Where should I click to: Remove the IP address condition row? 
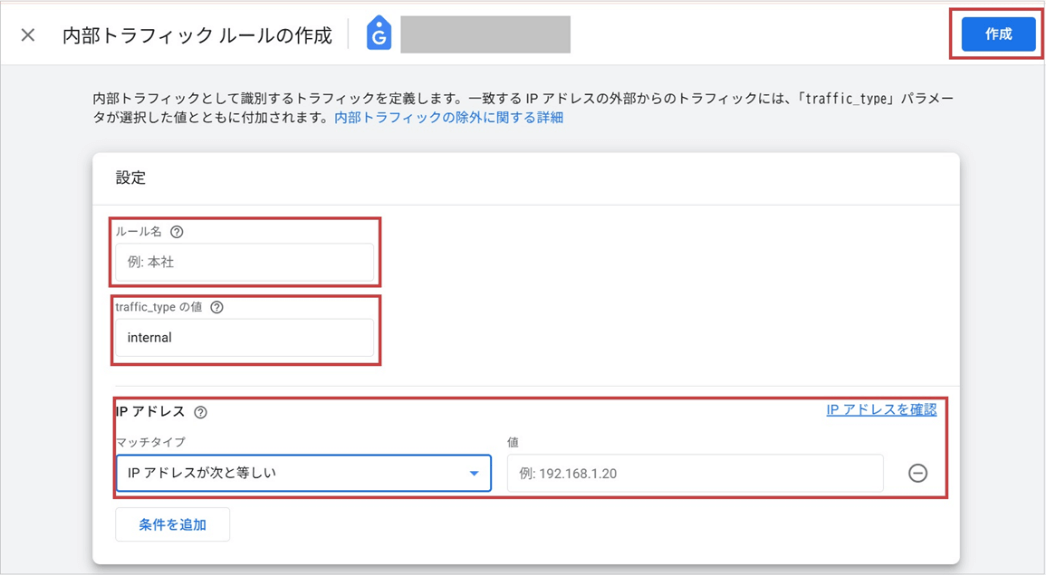[x=918, y=473]
